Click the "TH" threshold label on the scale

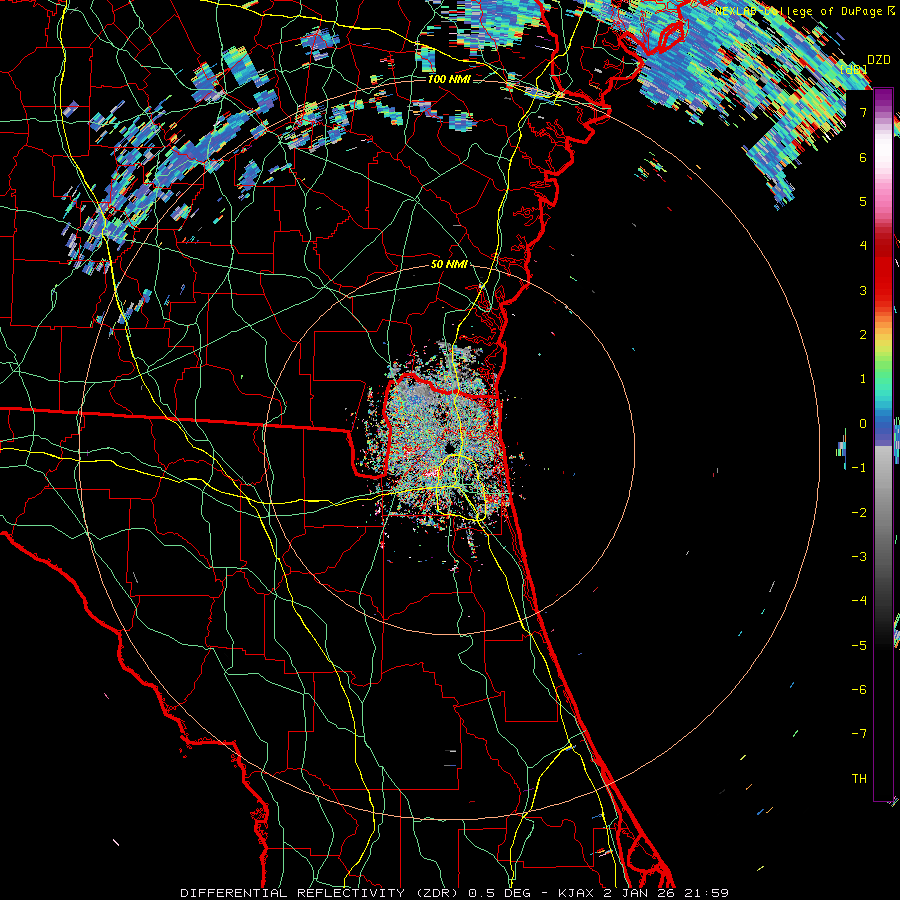(859, 779)
